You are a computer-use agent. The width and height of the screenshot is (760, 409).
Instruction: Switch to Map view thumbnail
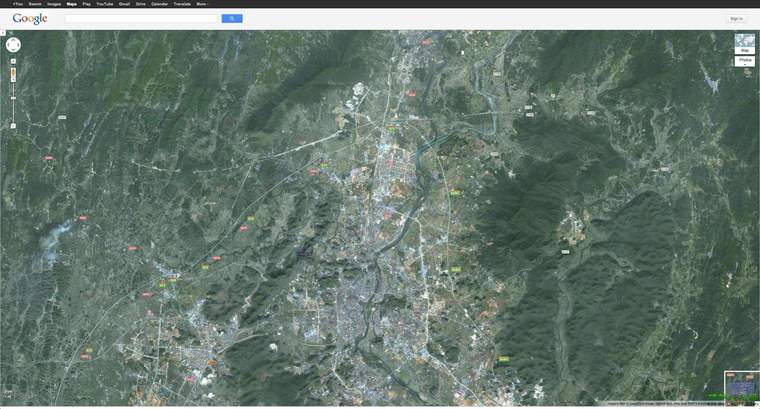coord(745,43)
